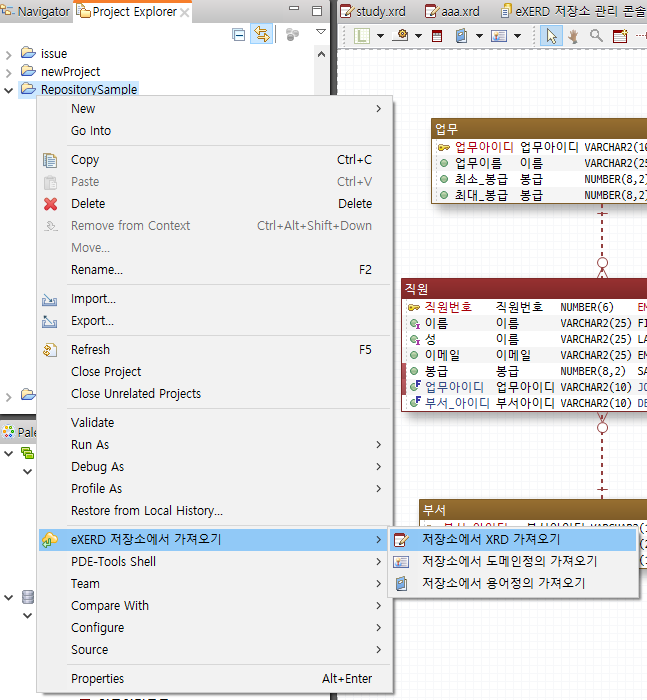The image size is (647, 700).
Task: Expand the issue project folder
Action: pos(8,54)
